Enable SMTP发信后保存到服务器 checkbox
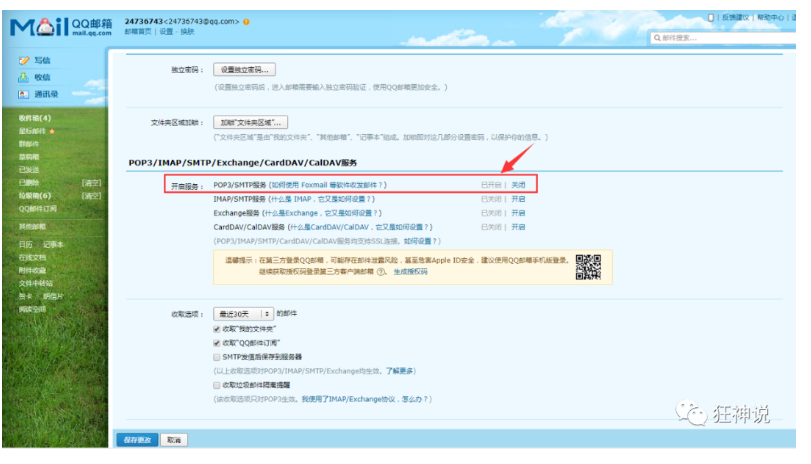811x464 pixels. click(217, 356)
